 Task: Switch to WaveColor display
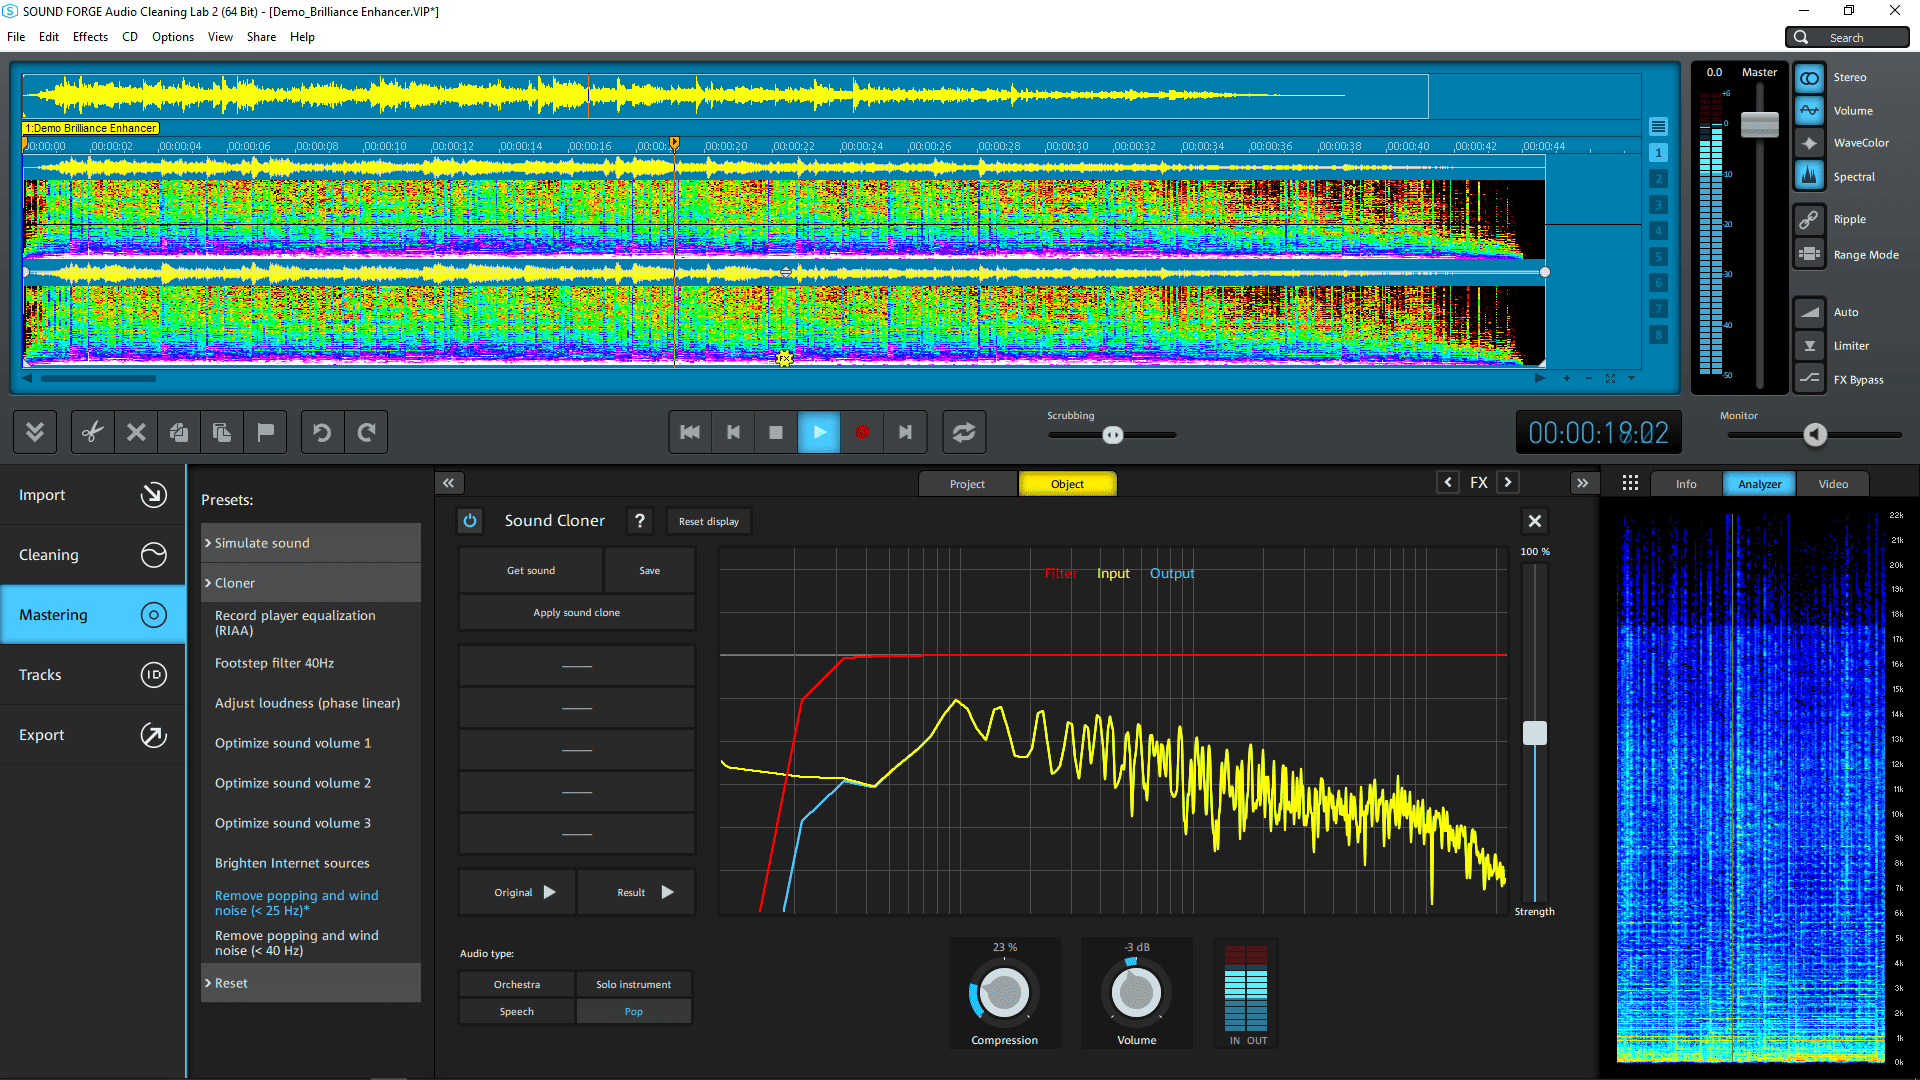(x=1809, y=143)
